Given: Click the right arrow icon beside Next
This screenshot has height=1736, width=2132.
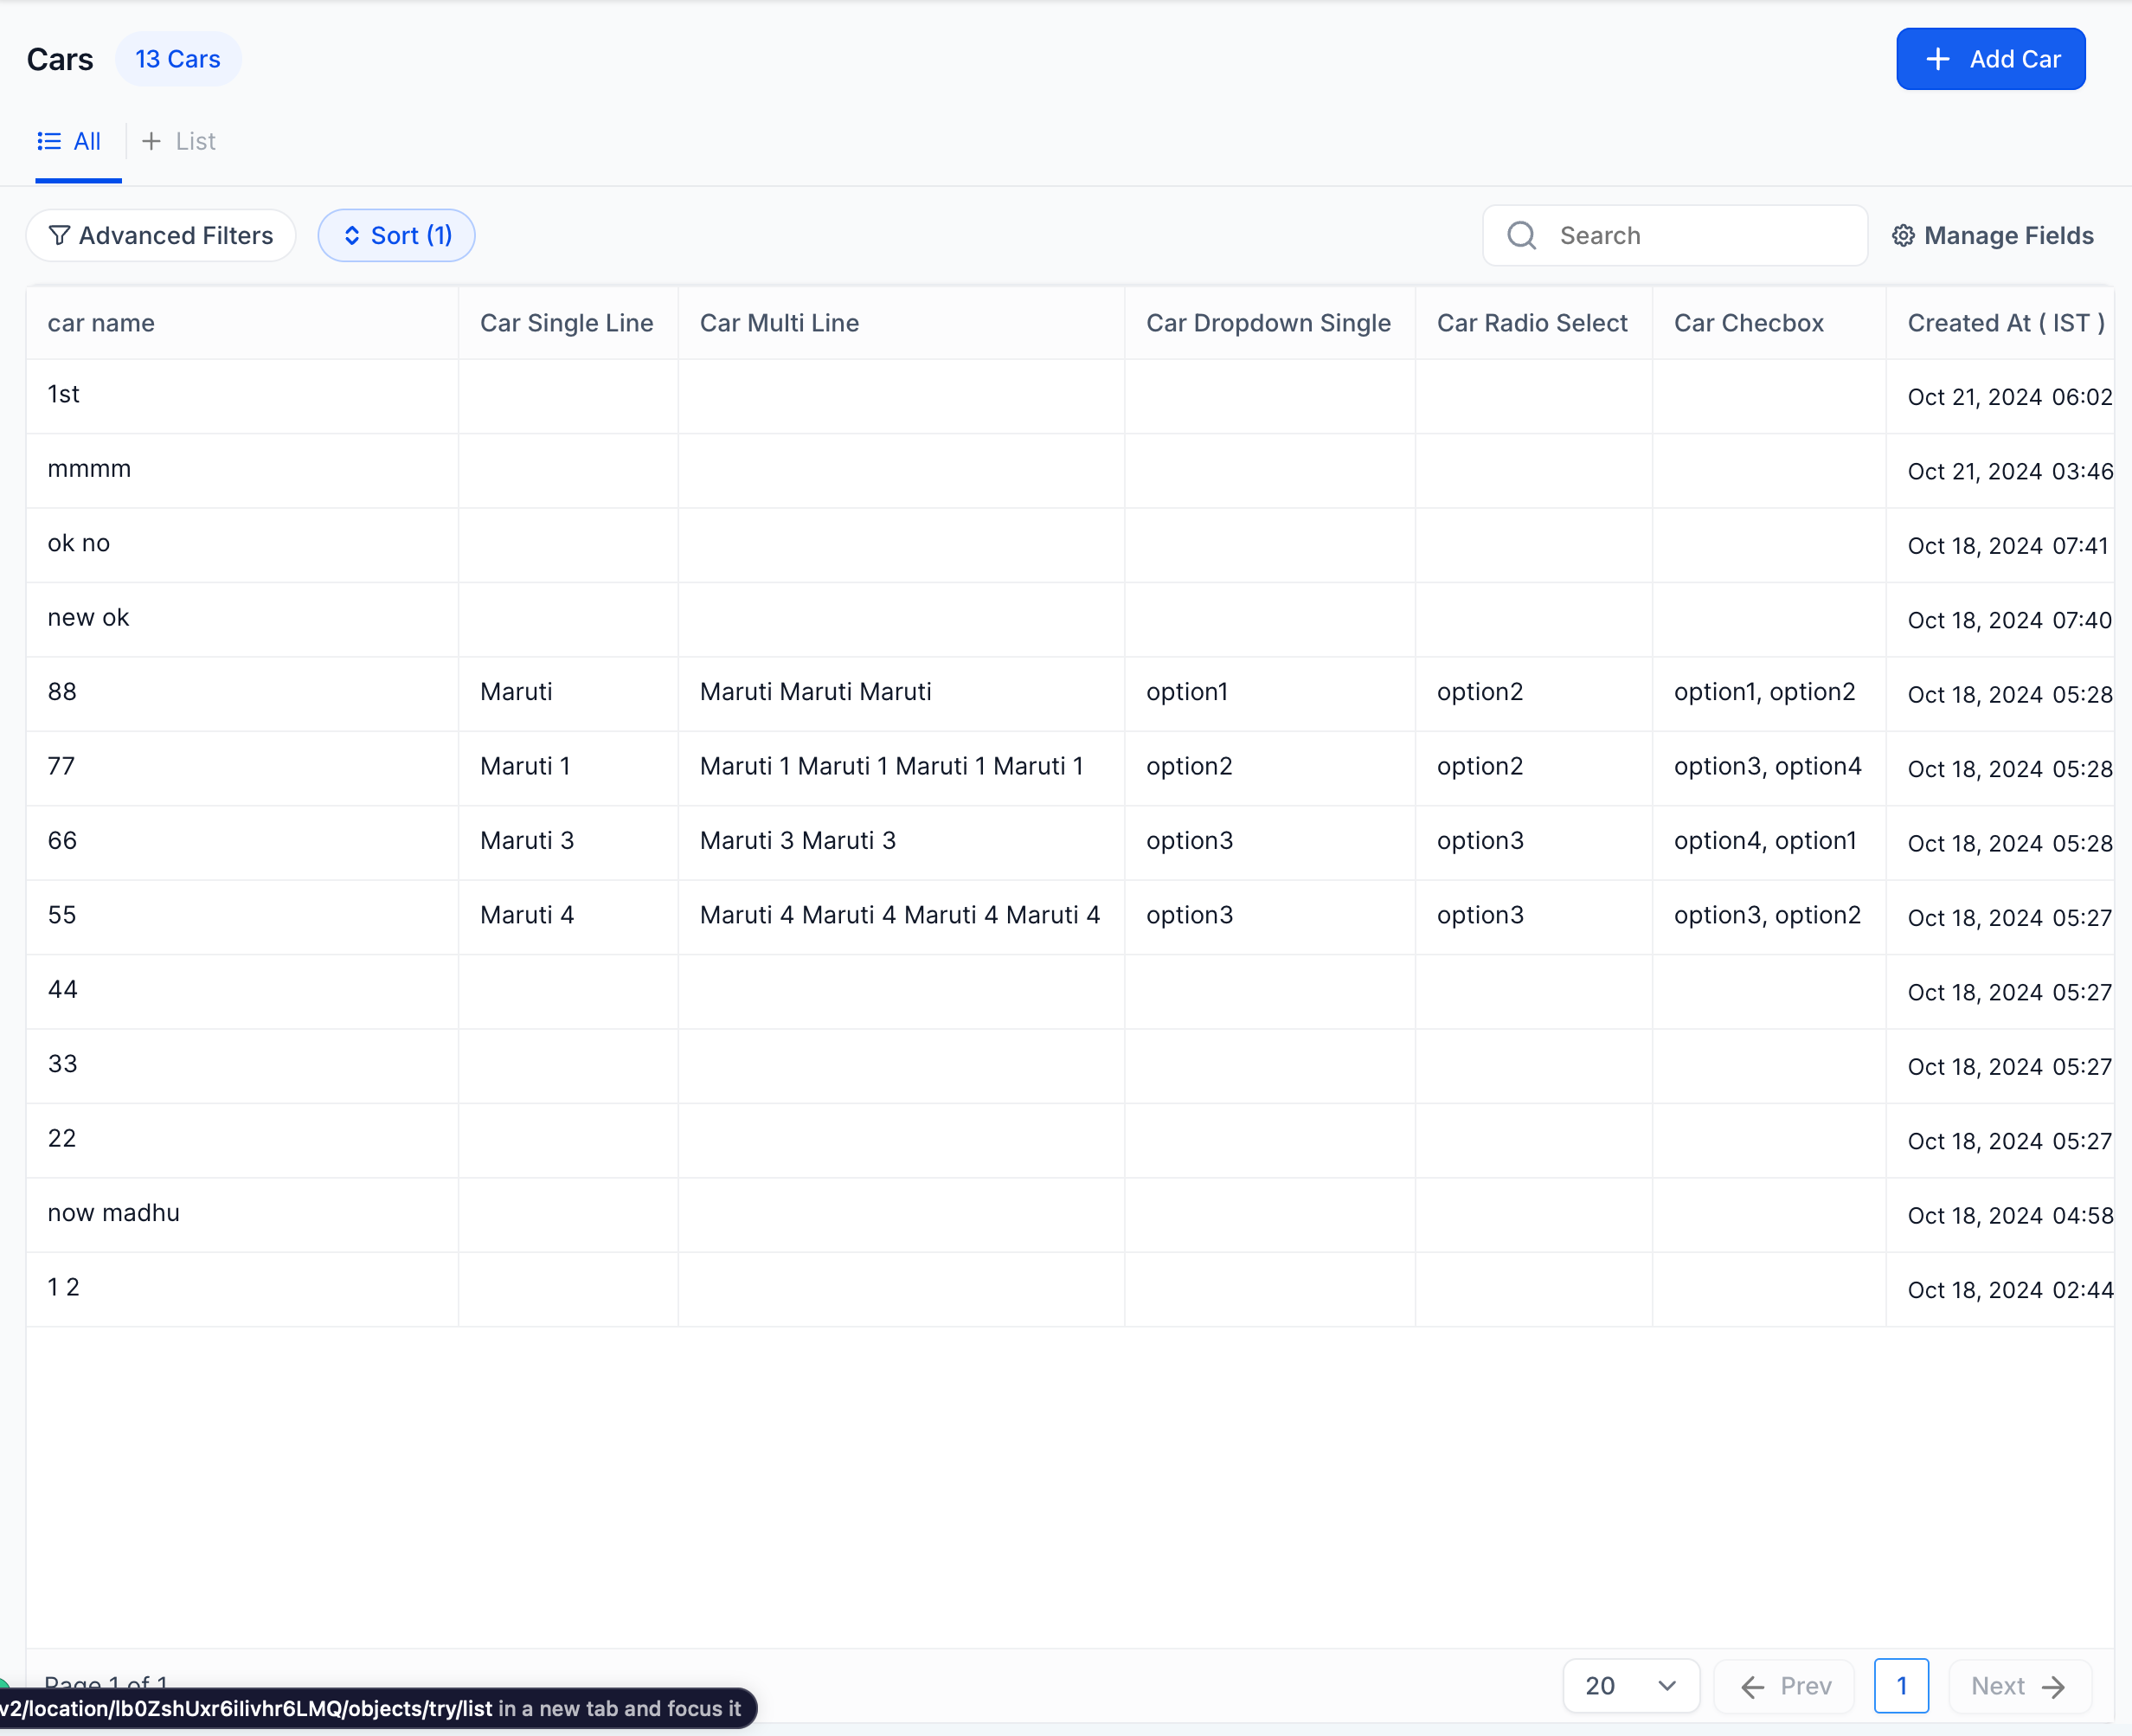Looking at the screenshot, I should coord(2054,1687).
